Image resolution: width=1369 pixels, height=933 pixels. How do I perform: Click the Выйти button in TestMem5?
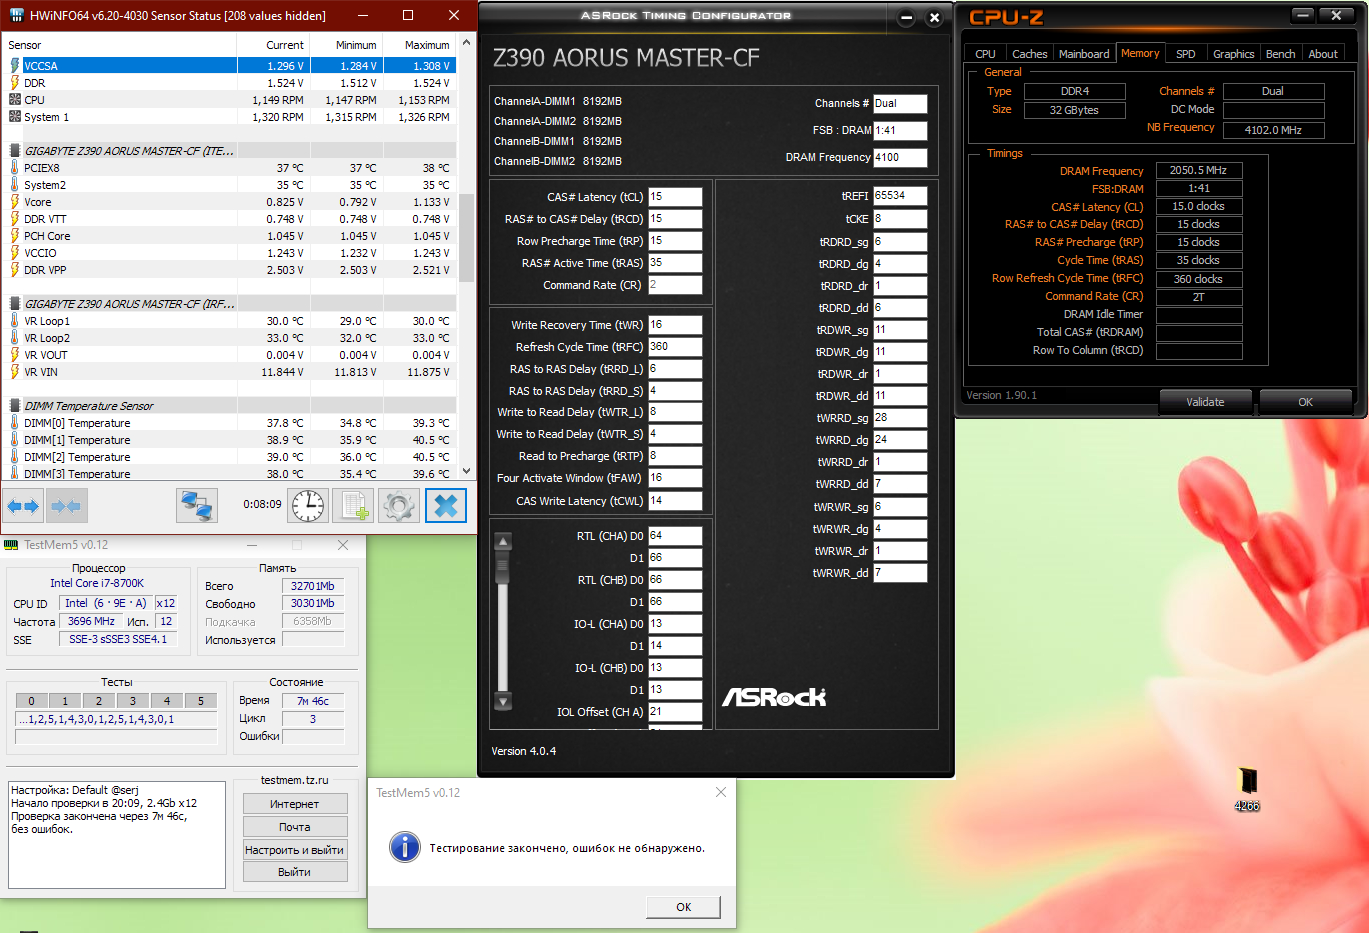(x=295, y=872)
